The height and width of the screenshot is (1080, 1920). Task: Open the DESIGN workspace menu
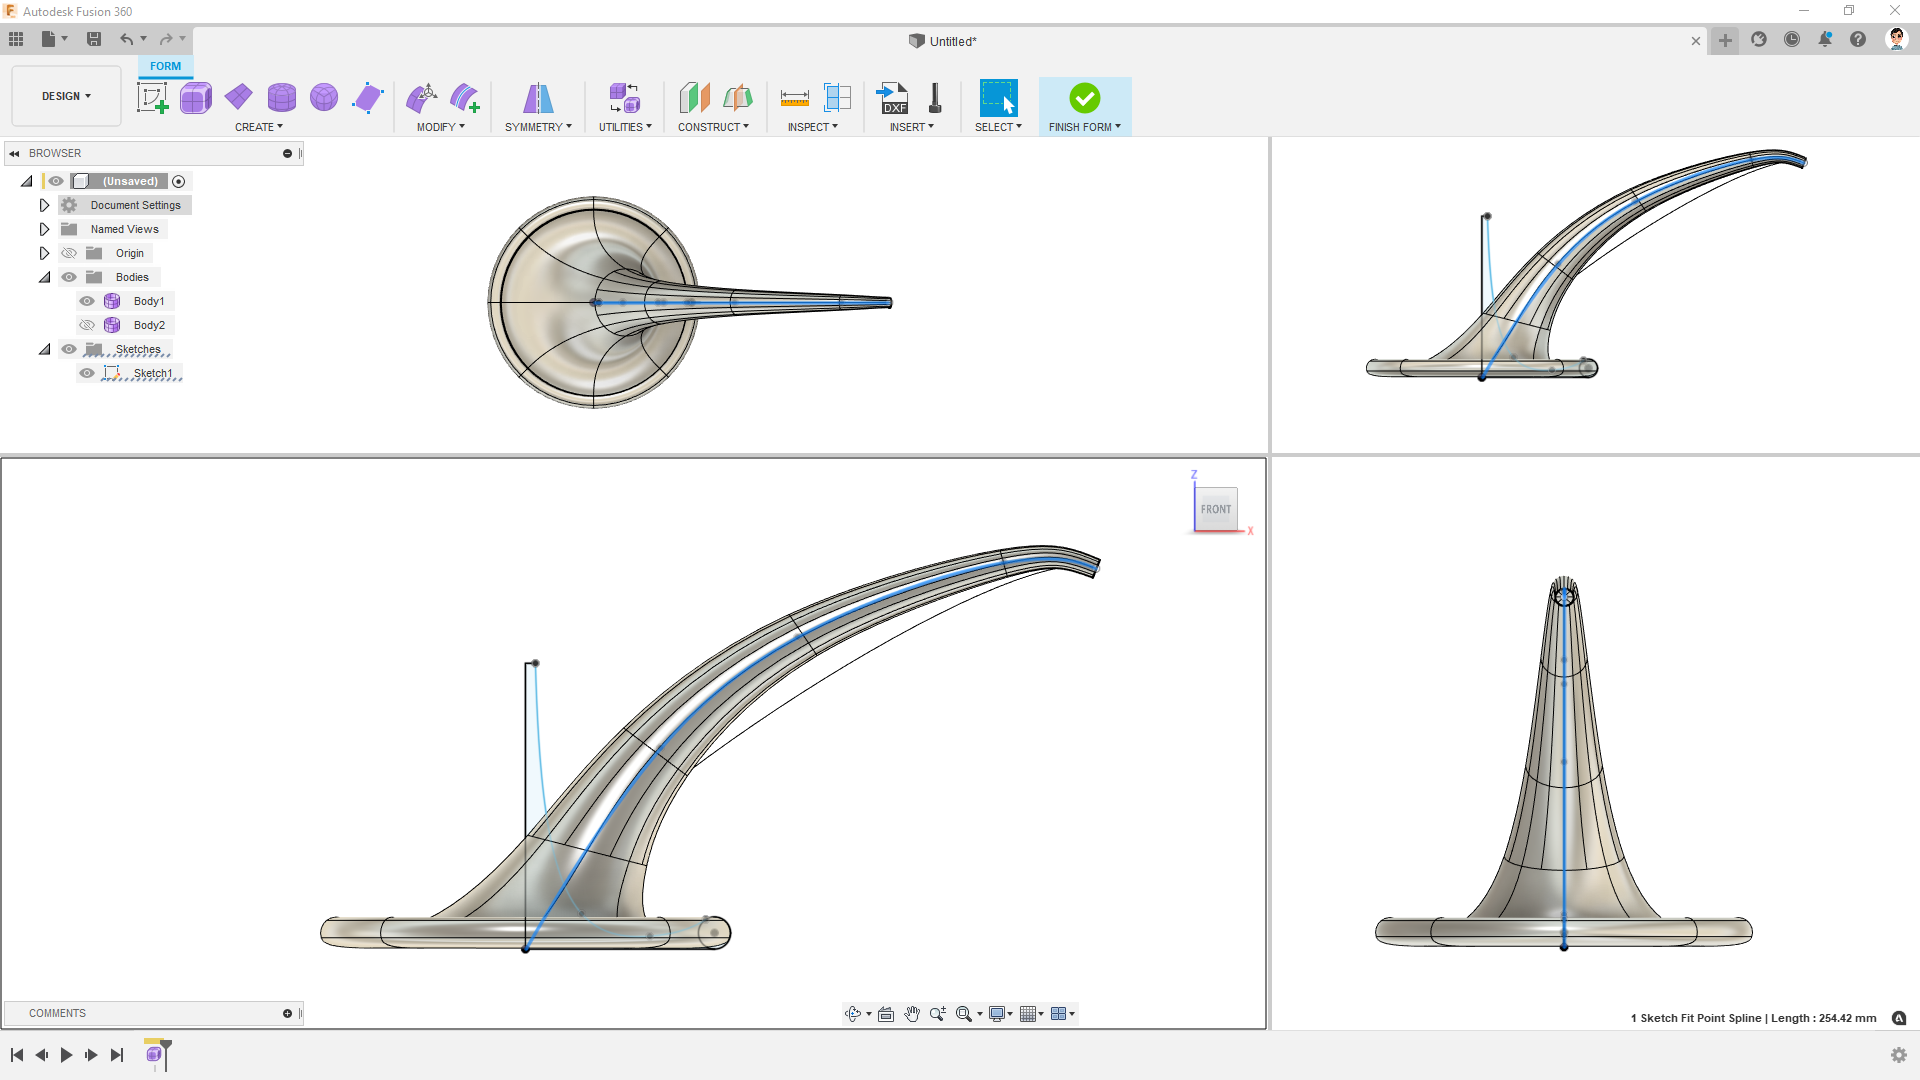(x=65, y=95)
